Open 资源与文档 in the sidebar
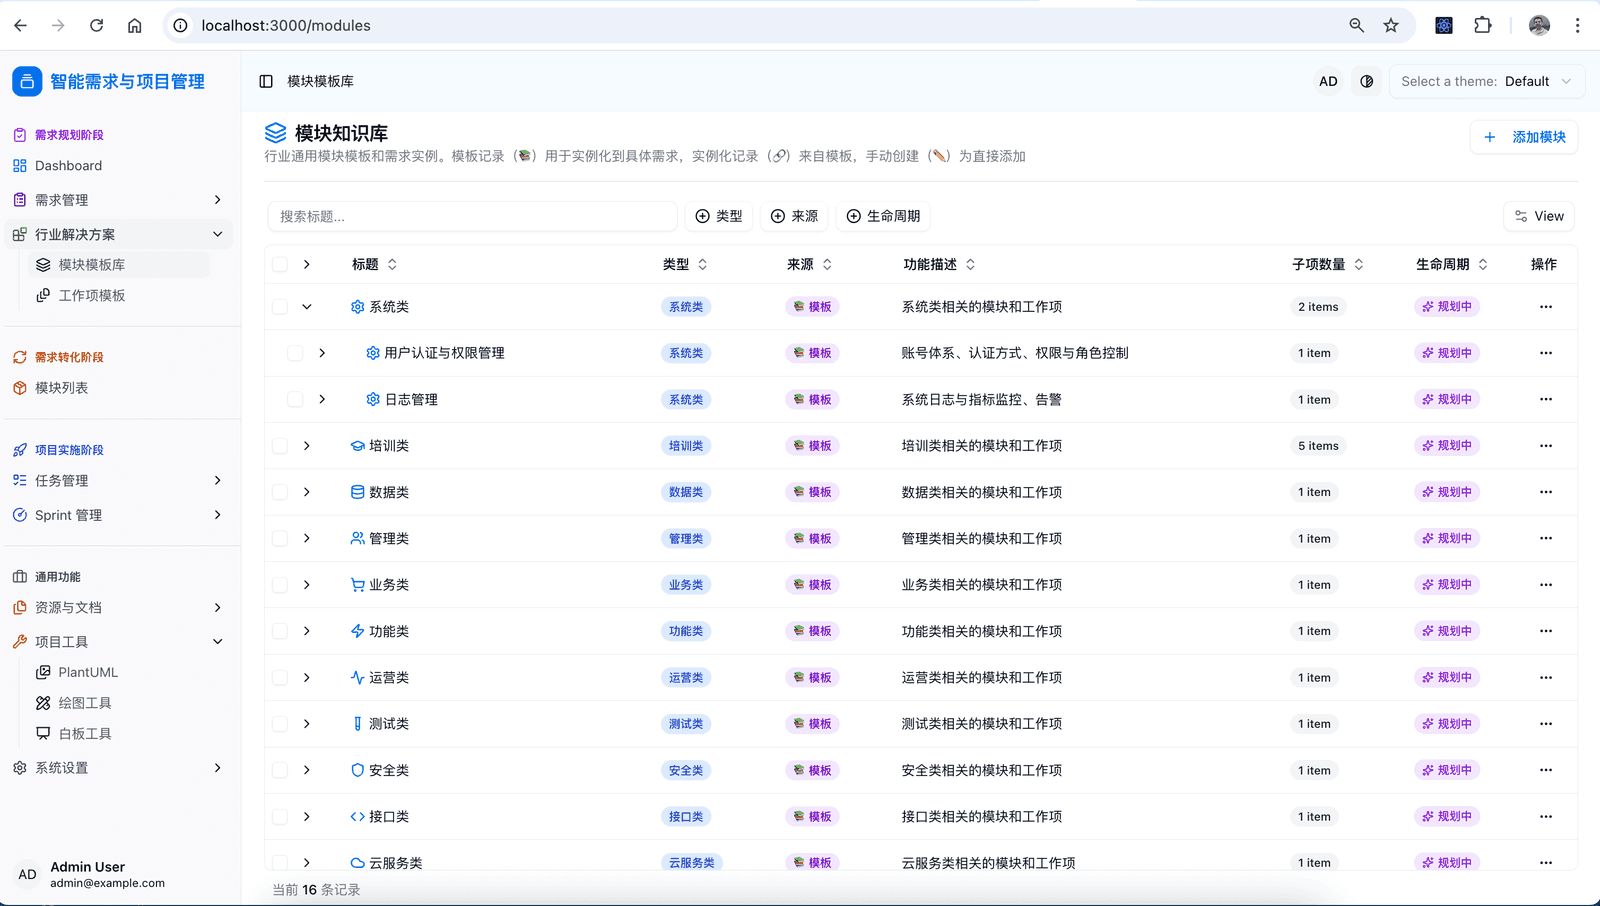This screenshot has height=906, width=1600. [69, 607]
